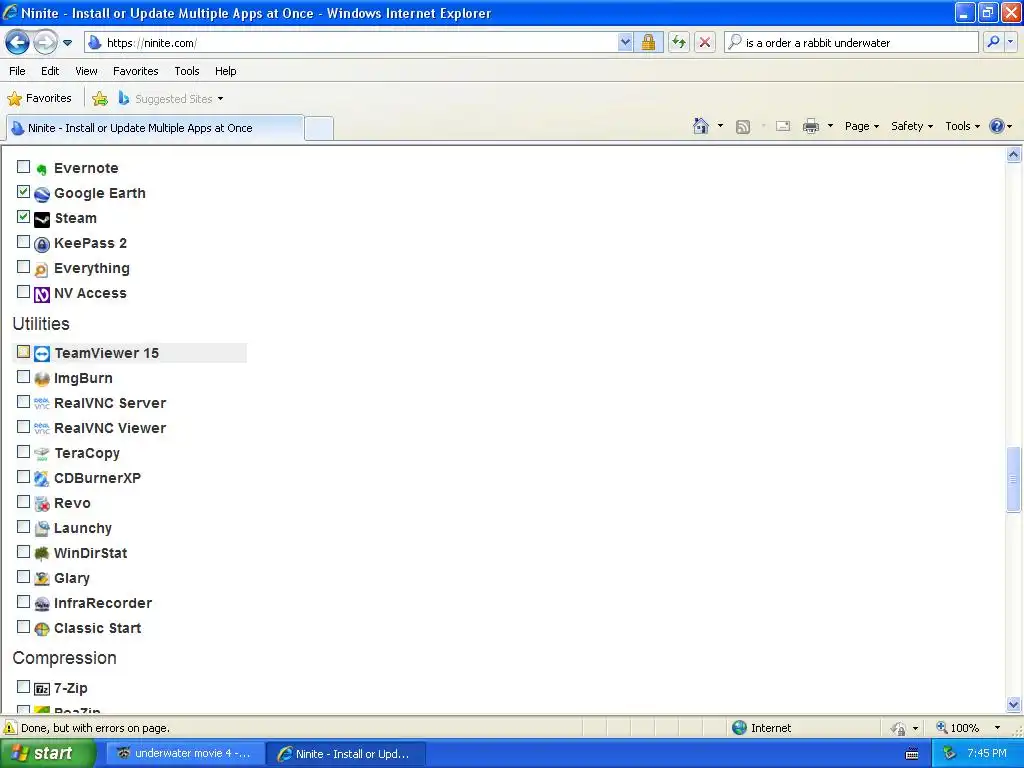Select the TeraCopy checkbox
Viewport: 1024px width, 768px height.
(24, 452)
